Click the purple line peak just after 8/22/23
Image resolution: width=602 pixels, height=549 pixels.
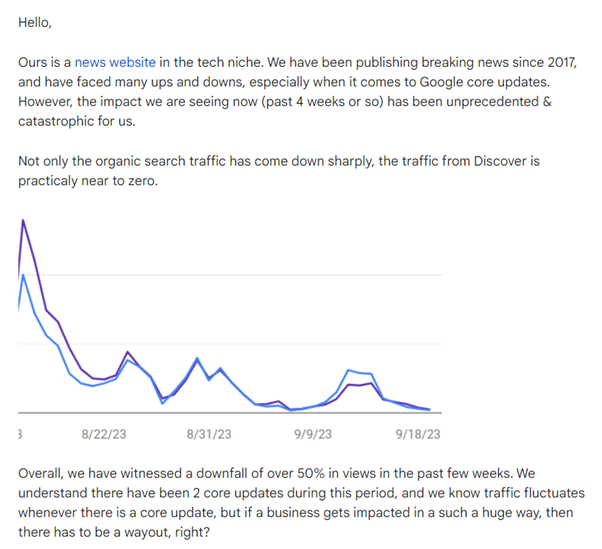(x=128, y=352)
